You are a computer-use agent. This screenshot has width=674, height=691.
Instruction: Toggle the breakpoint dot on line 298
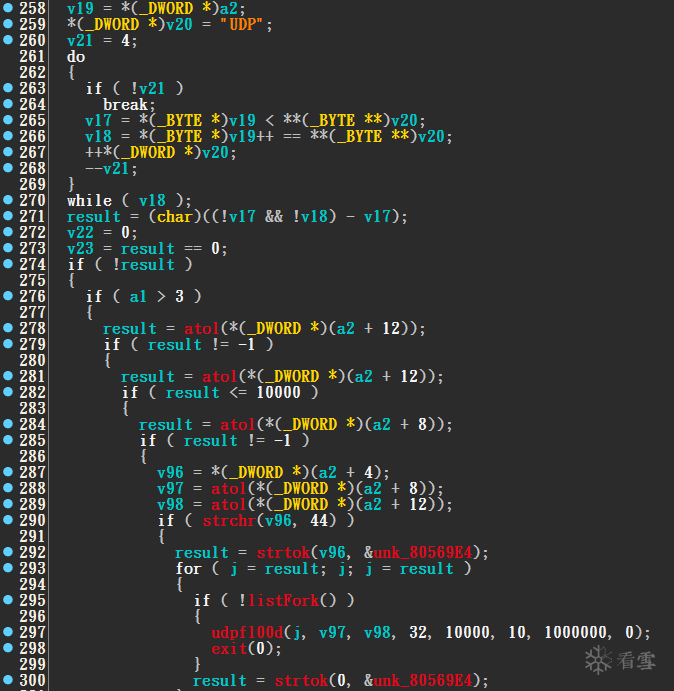tap(7, 648)
